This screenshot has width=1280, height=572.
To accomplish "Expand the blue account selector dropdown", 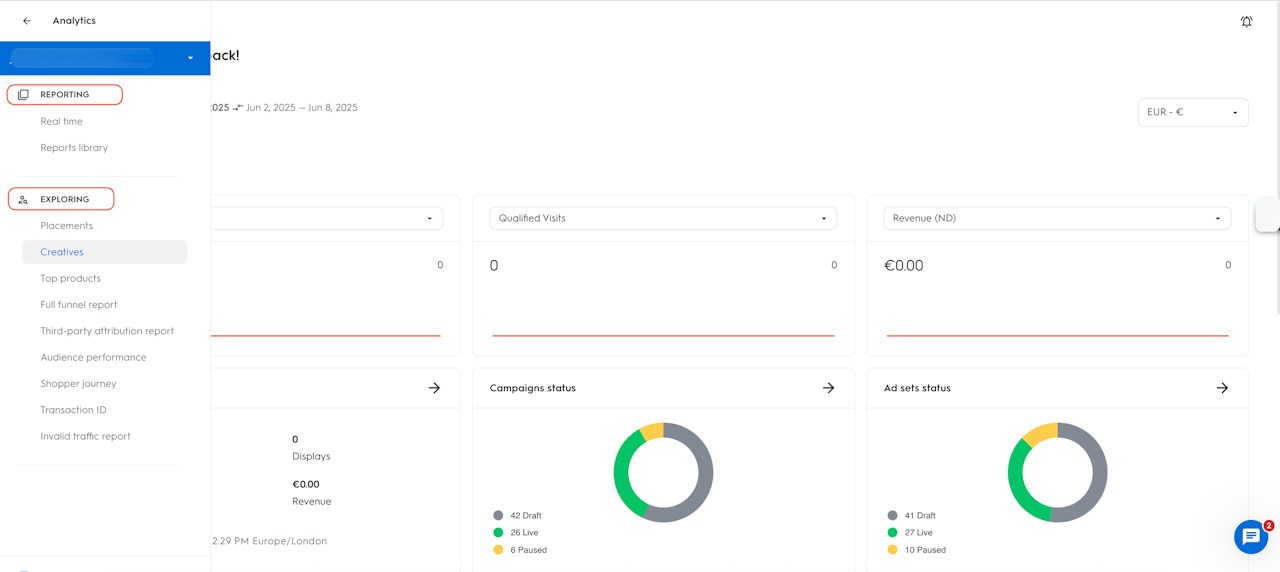I will coord(190,58).
